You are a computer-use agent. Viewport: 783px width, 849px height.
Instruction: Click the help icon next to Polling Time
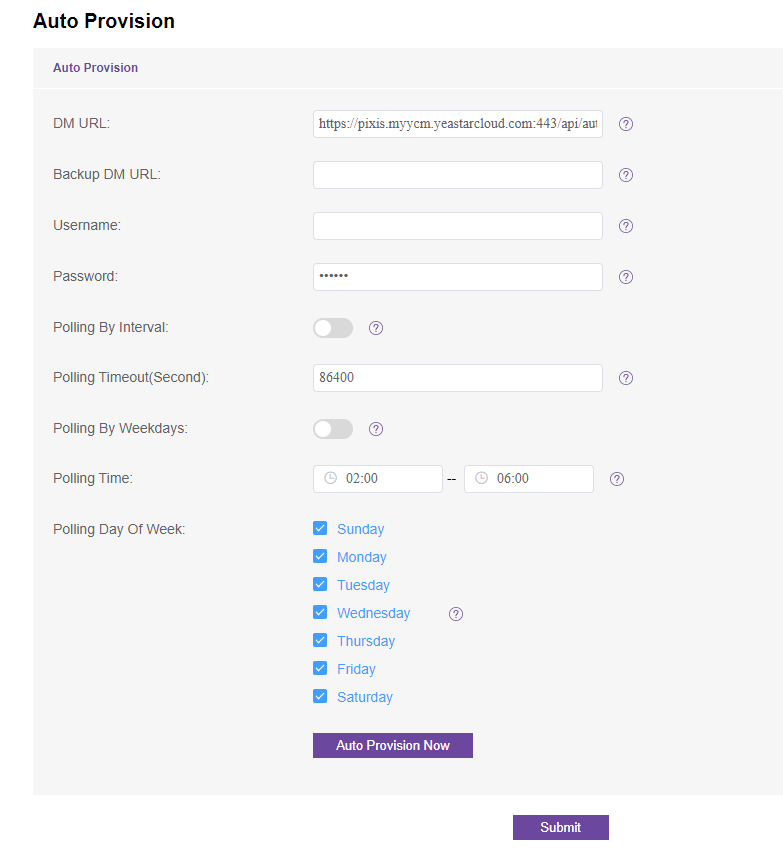[617, 479]
